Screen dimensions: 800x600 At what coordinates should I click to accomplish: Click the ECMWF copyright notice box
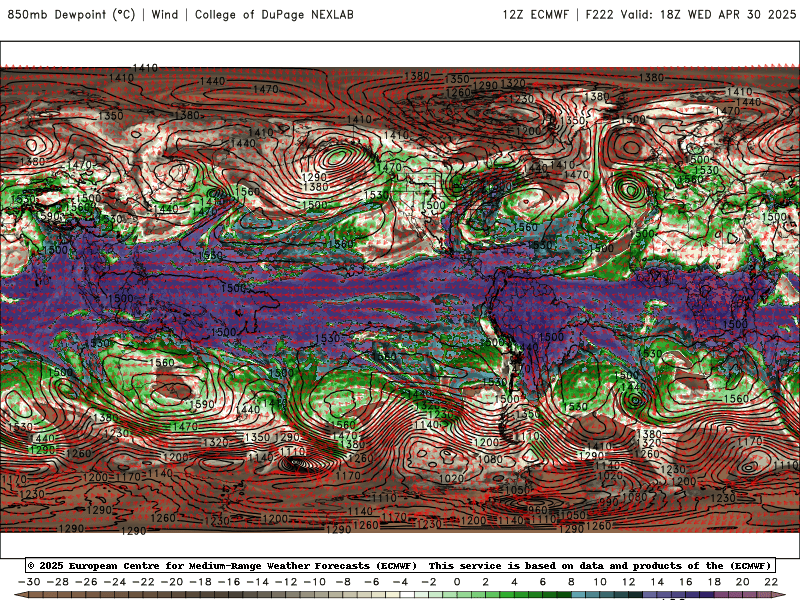coord(400,565)
